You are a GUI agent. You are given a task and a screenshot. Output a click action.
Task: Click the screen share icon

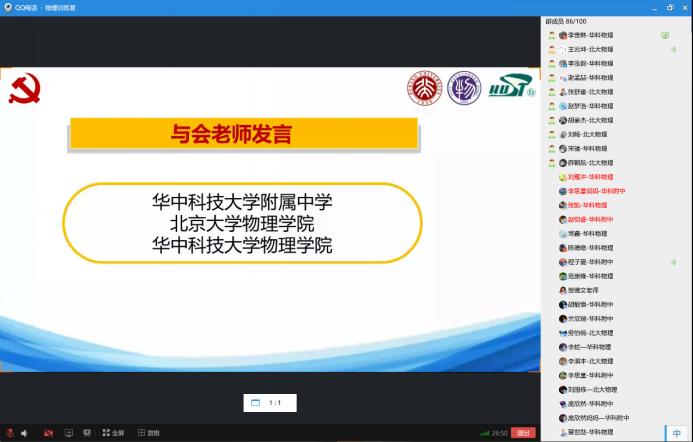(68, 433)
